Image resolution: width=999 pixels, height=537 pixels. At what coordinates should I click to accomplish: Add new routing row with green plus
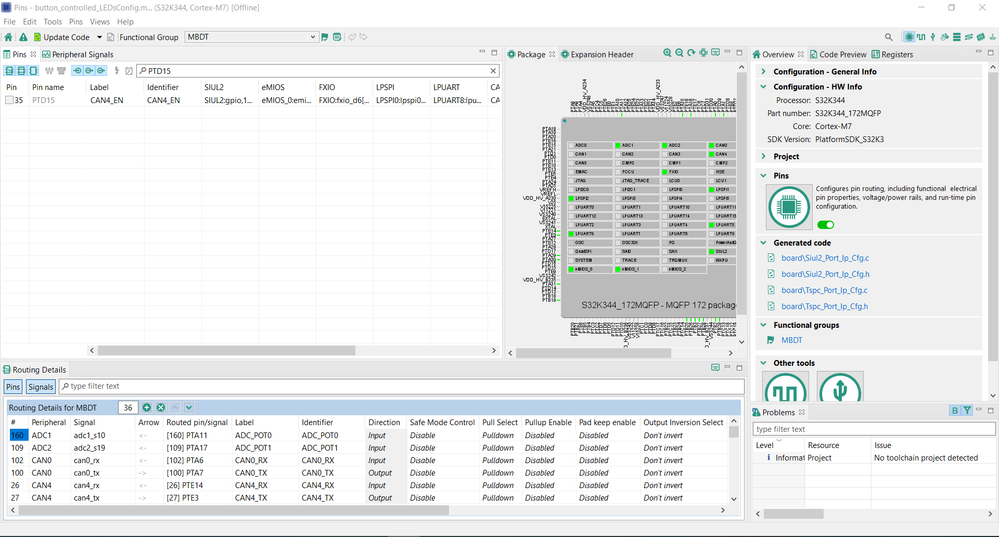click(147, 408)
